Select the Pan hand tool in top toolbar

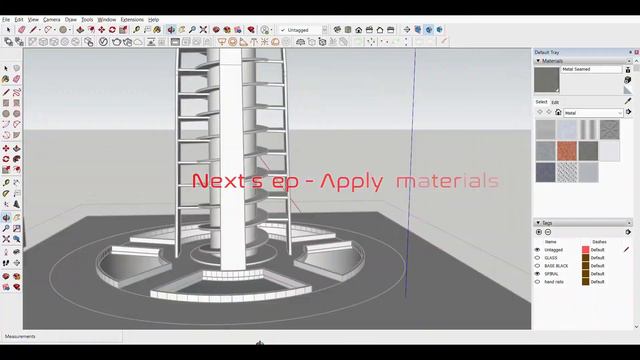182,30
